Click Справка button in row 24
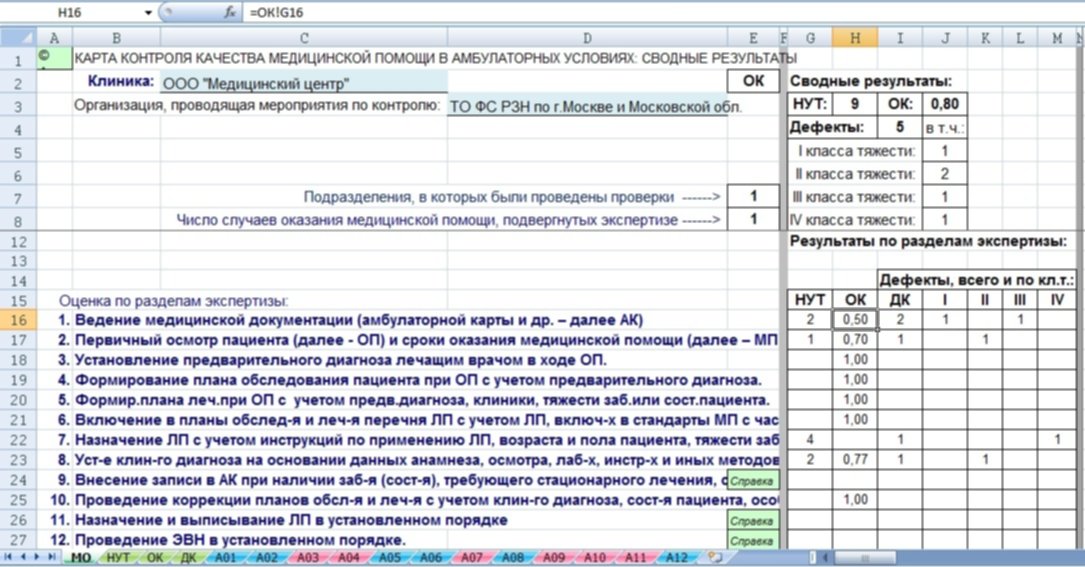This screenshot has height=567, width=1085. (751, 481)
